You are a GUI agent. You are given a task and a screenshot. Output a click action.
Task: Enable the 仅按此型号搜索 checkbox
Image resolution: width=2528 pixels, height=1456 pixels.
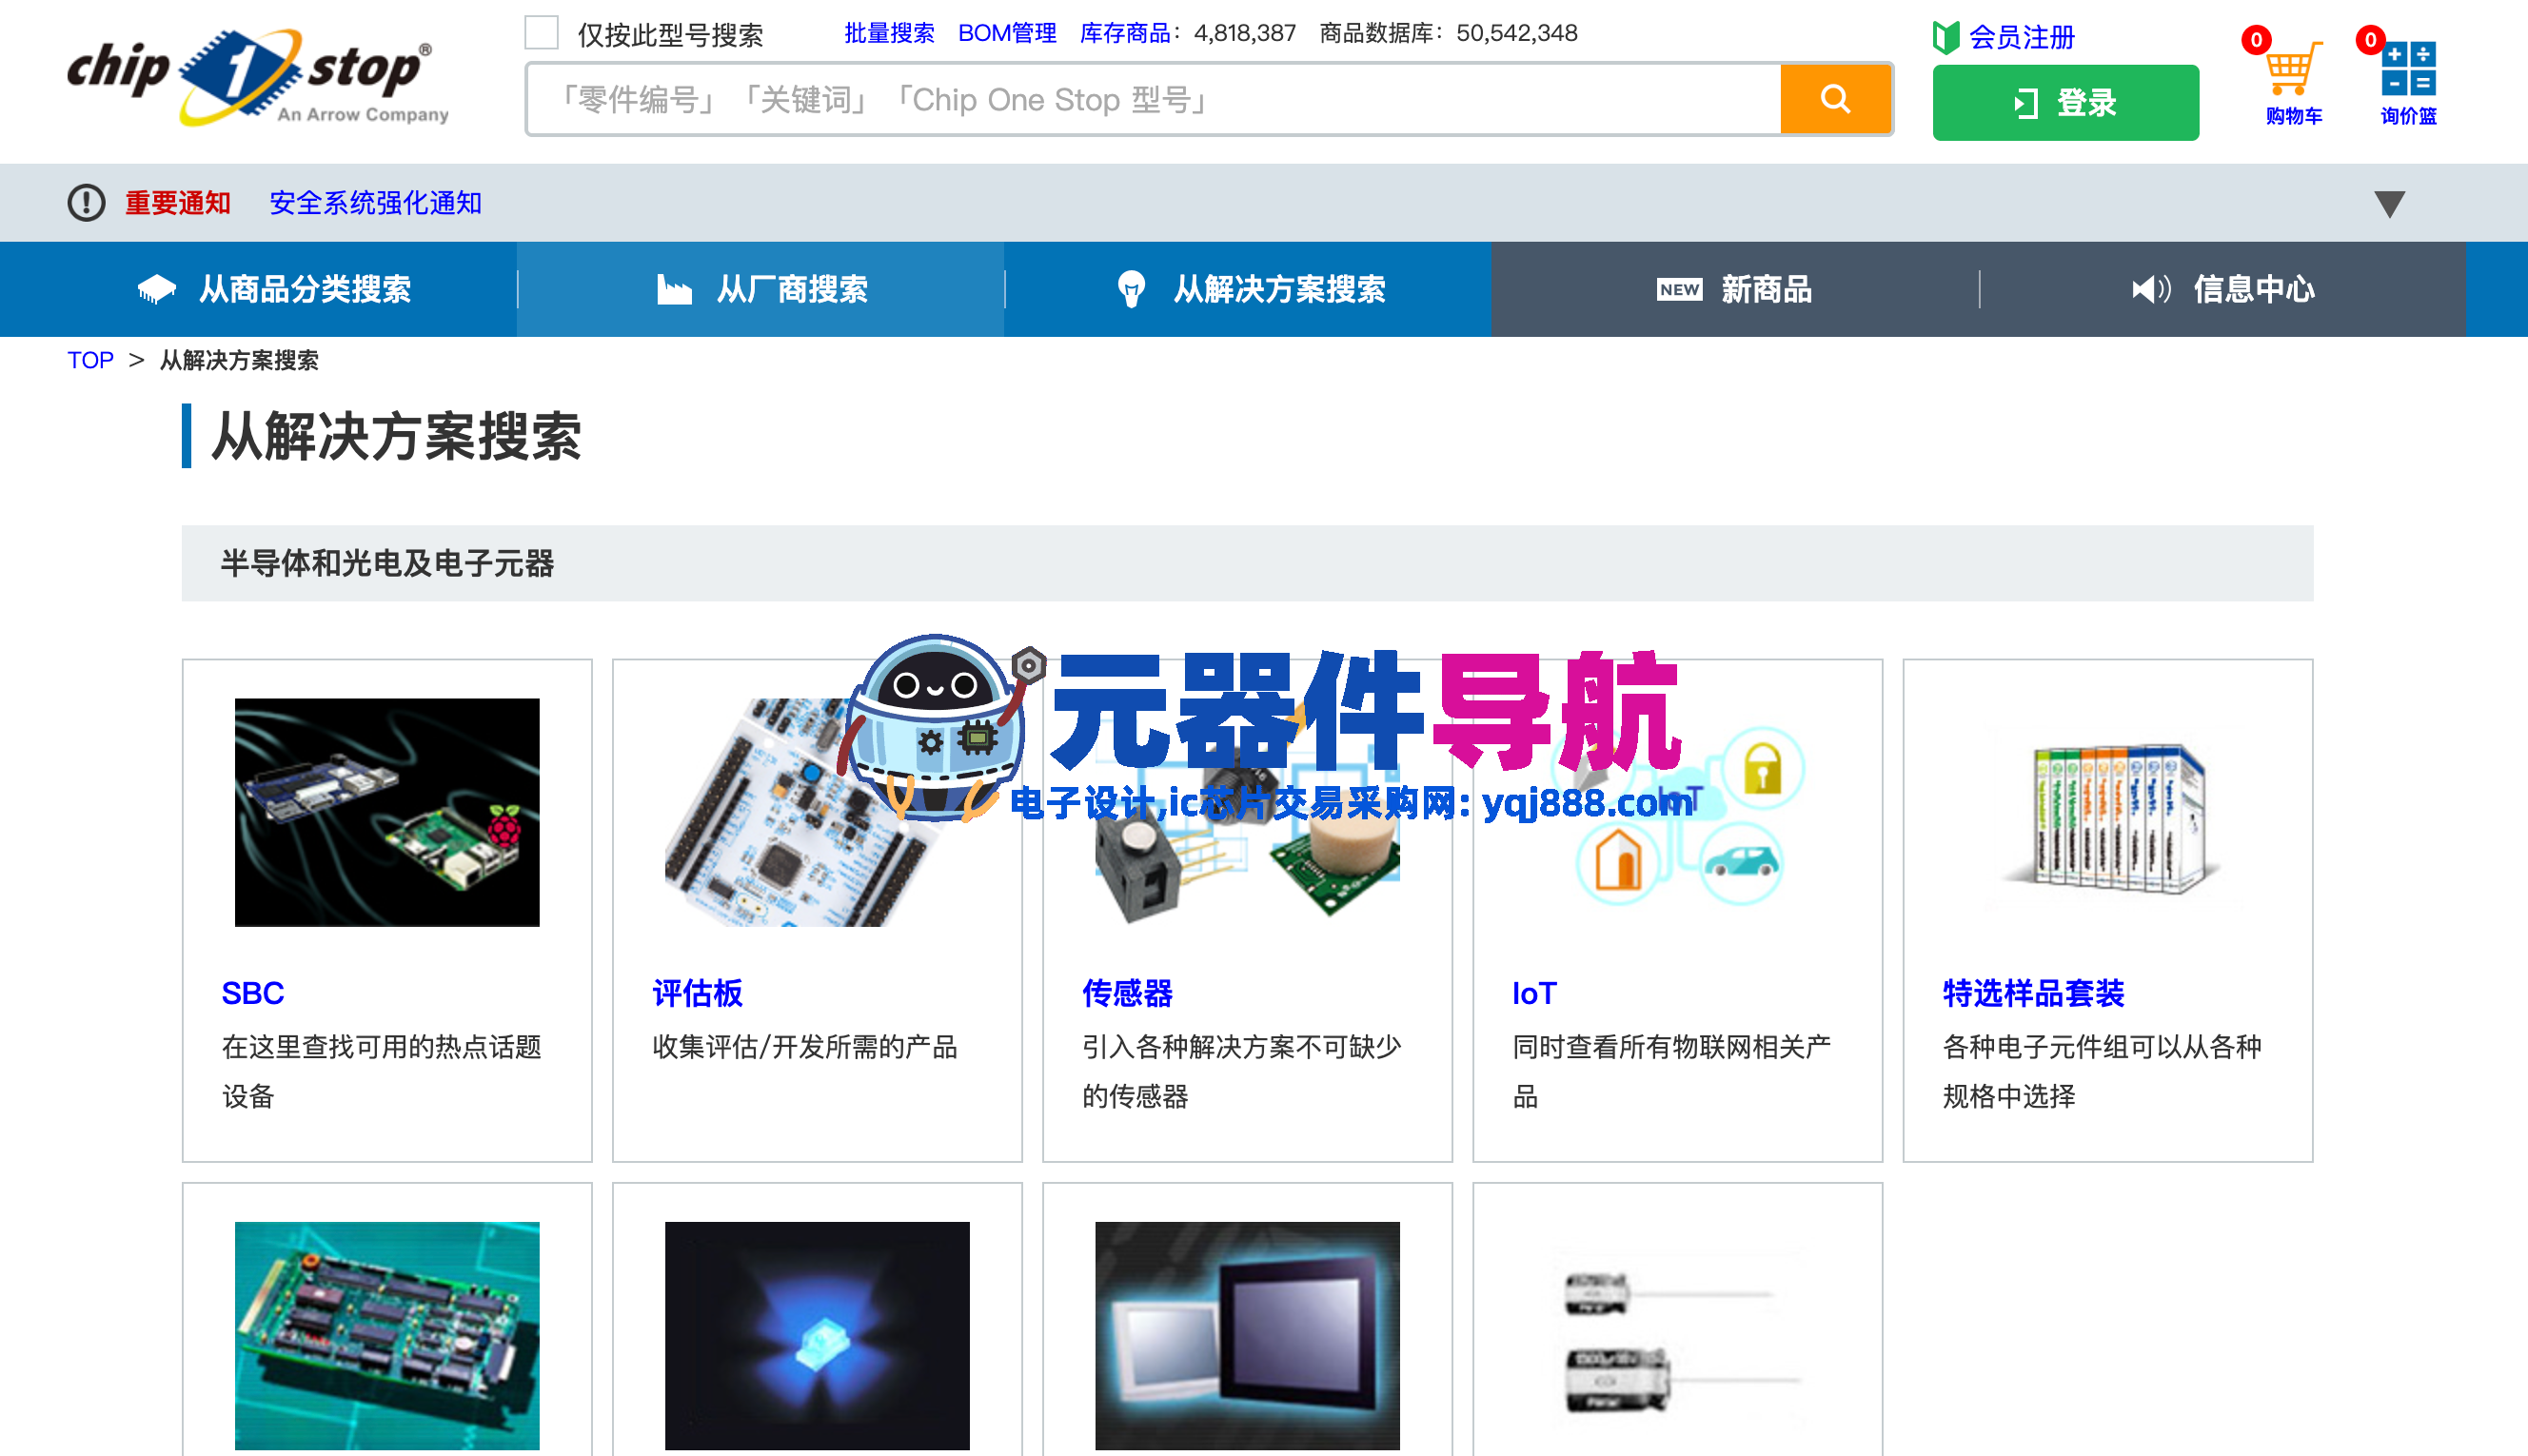click(541, 33)
